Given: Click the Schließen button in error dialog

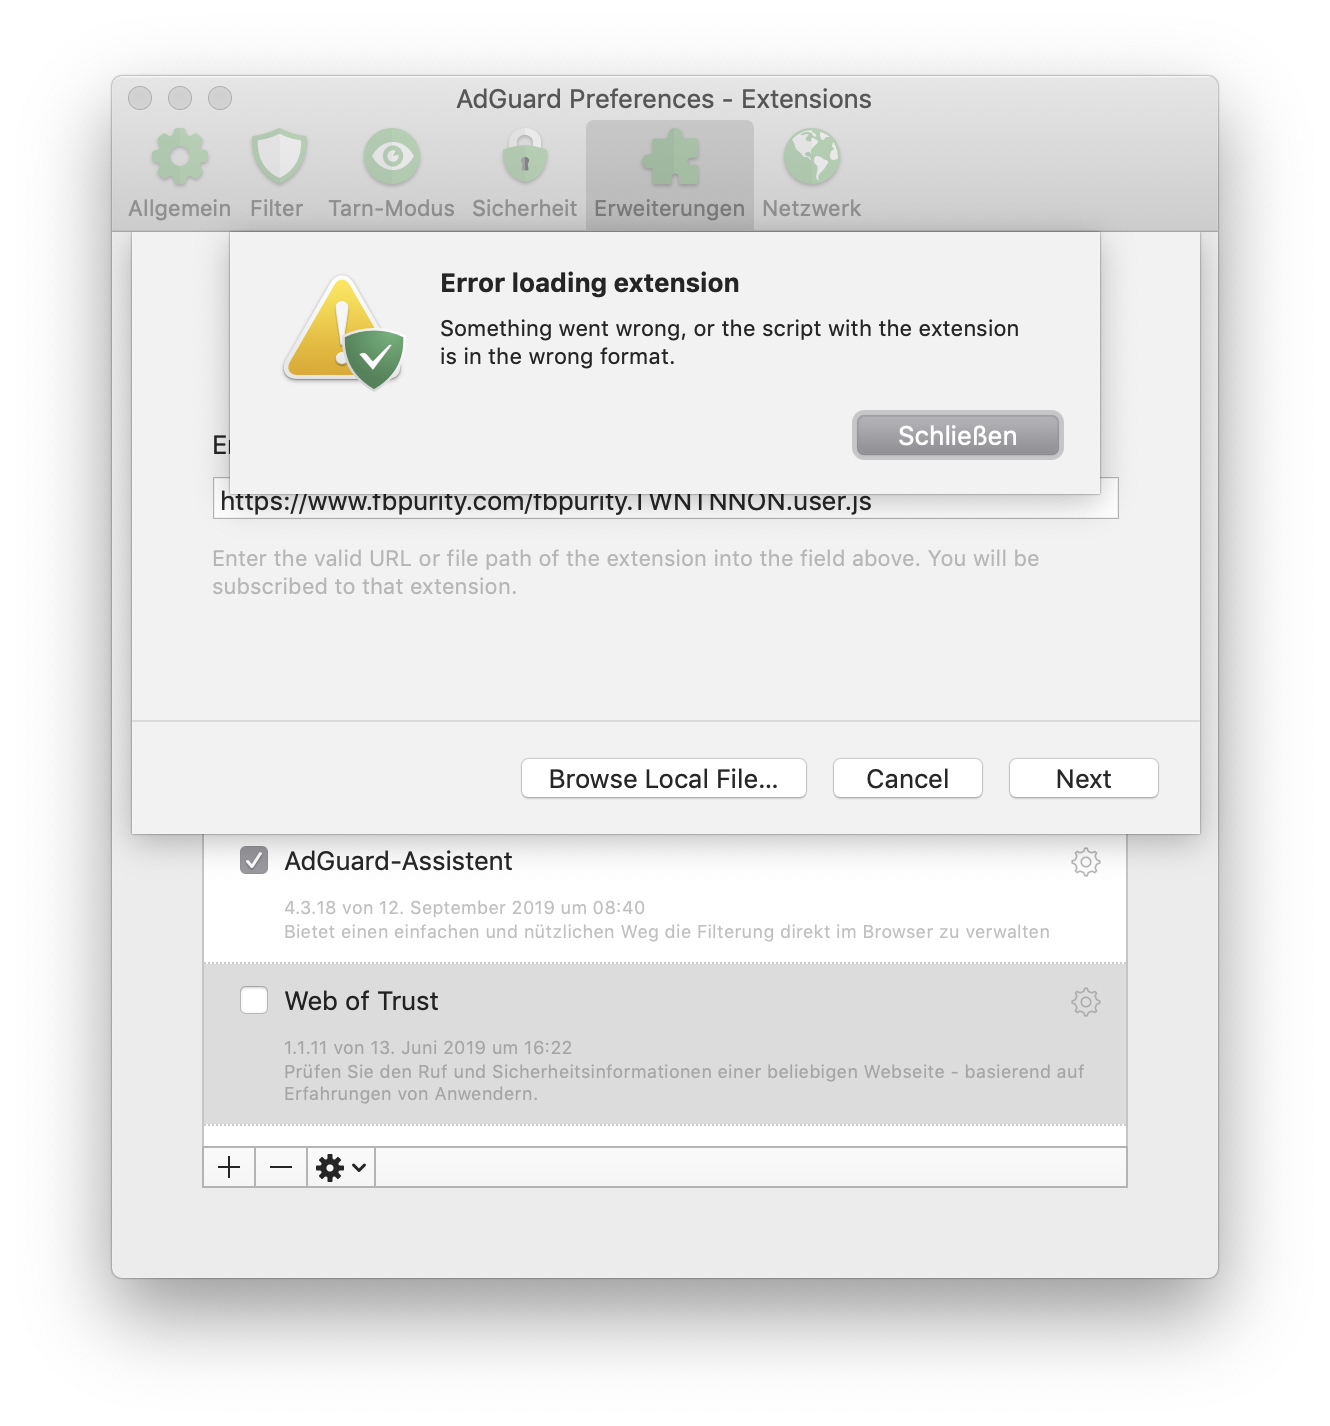Looking at the screenshot, I should tap(957, 435).
